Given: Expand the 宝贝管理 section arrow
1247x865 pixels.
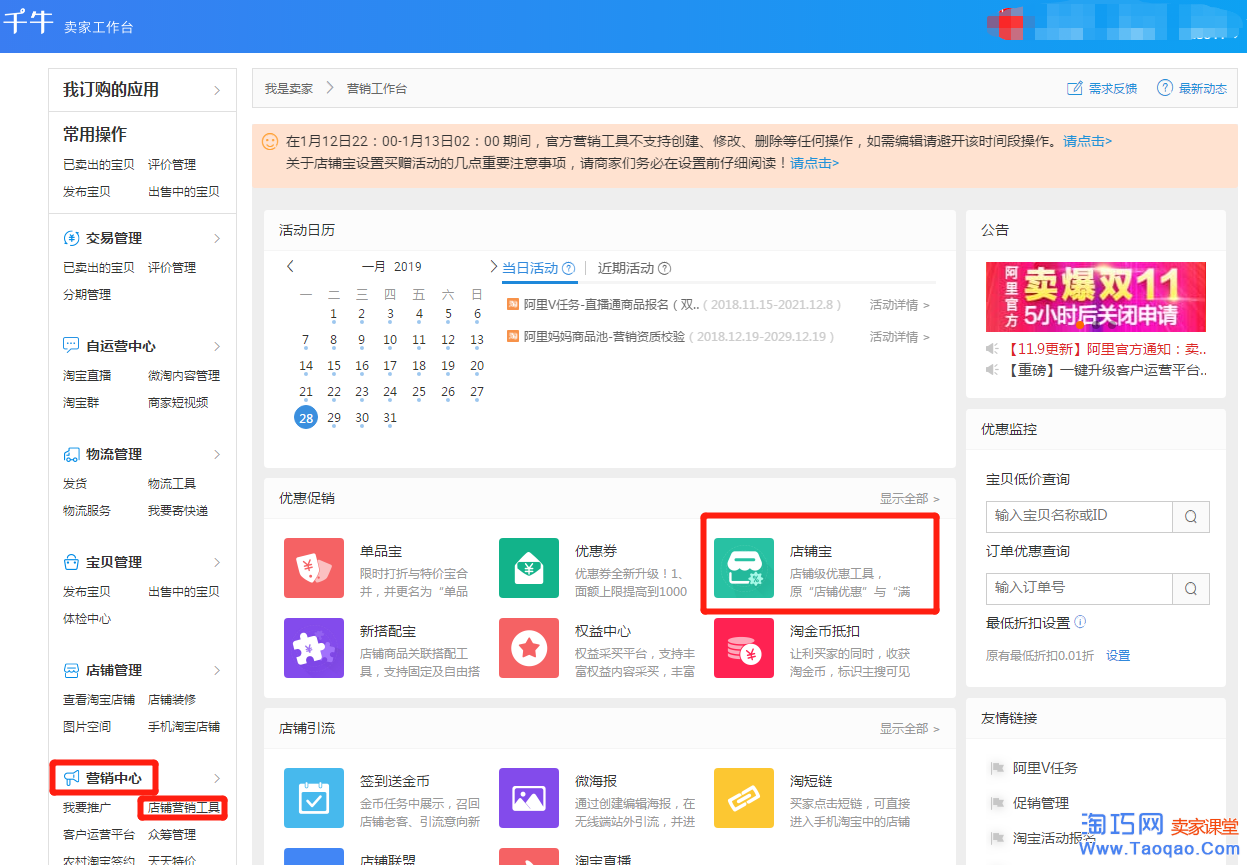Looking at the screenshot, I should (217, 562).
